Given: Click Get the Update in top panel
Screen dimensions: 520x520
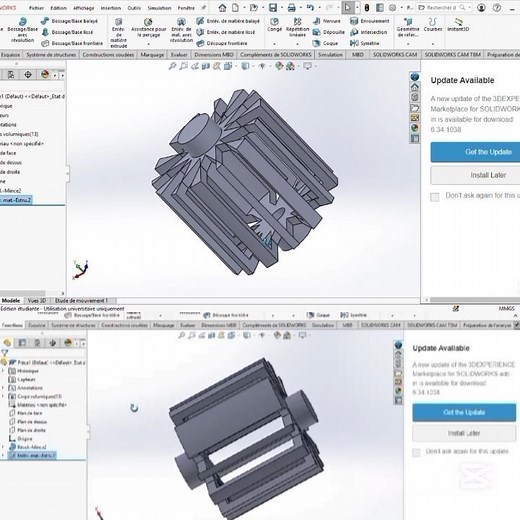Looking at the screenshot, I should click(475, 152).
